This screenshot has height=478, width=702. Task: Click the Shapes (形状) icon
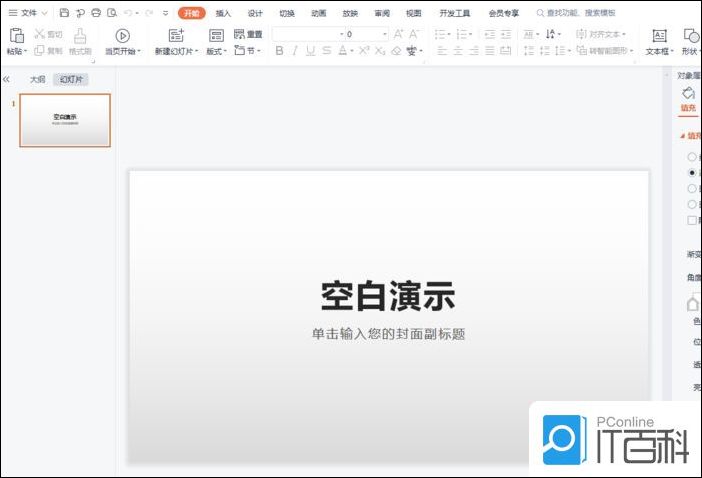[691, 35]
